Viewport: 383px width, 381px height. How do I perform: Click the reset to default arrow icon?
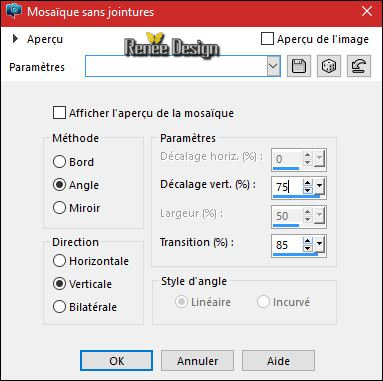coord(359,66)
